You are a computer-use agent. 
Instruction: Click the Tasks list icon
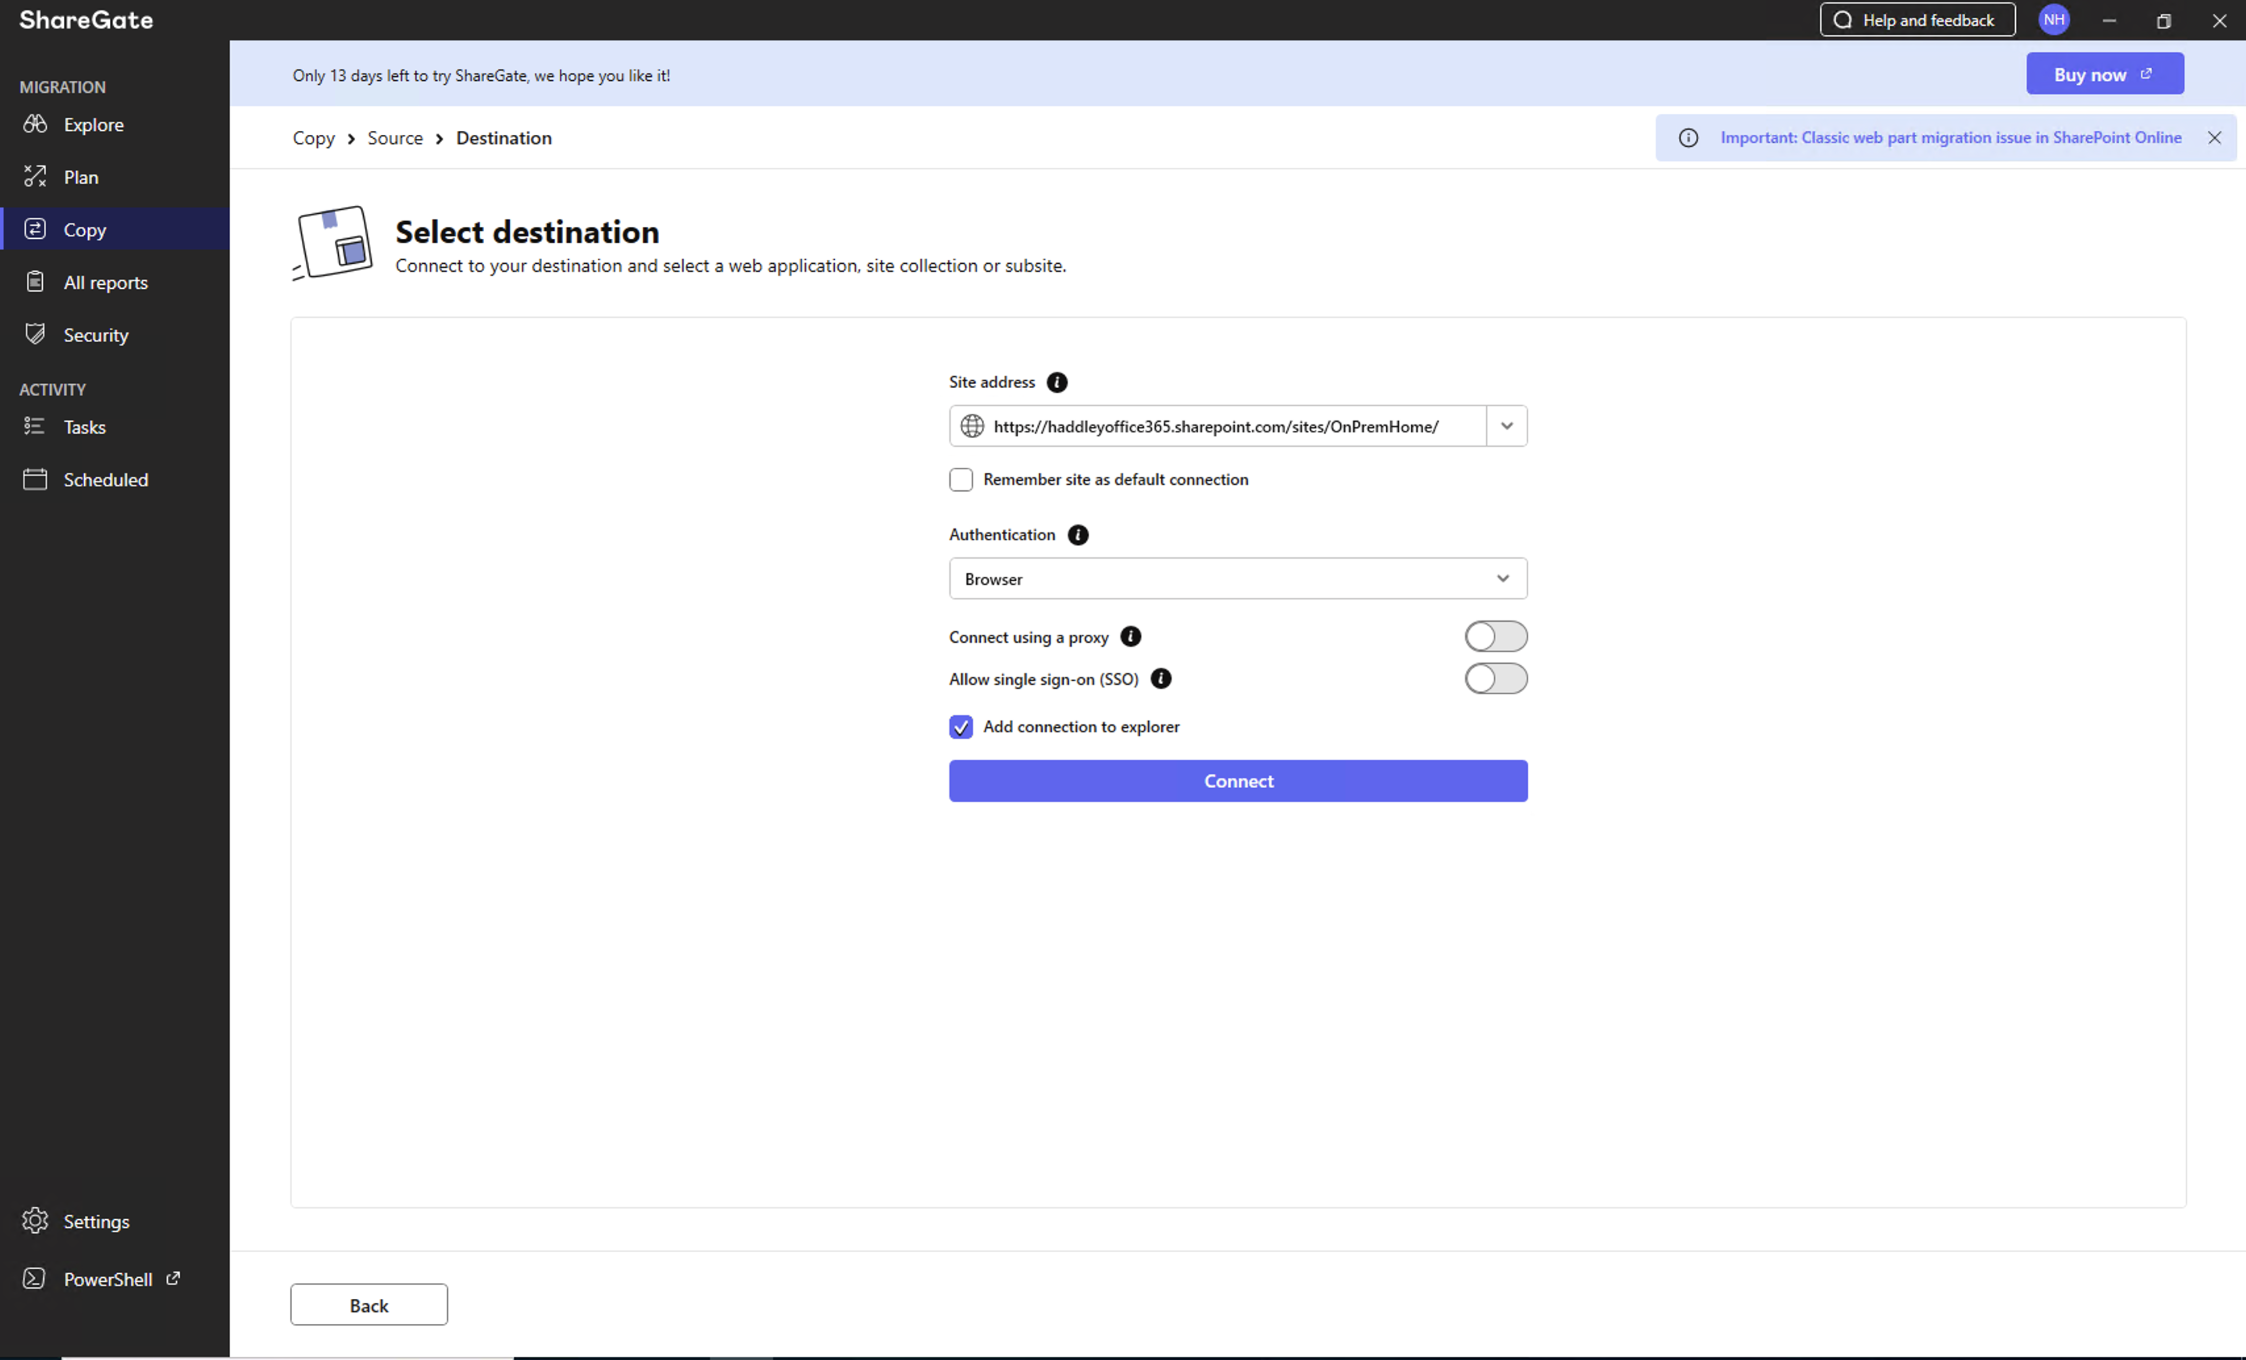pos(35,427)
